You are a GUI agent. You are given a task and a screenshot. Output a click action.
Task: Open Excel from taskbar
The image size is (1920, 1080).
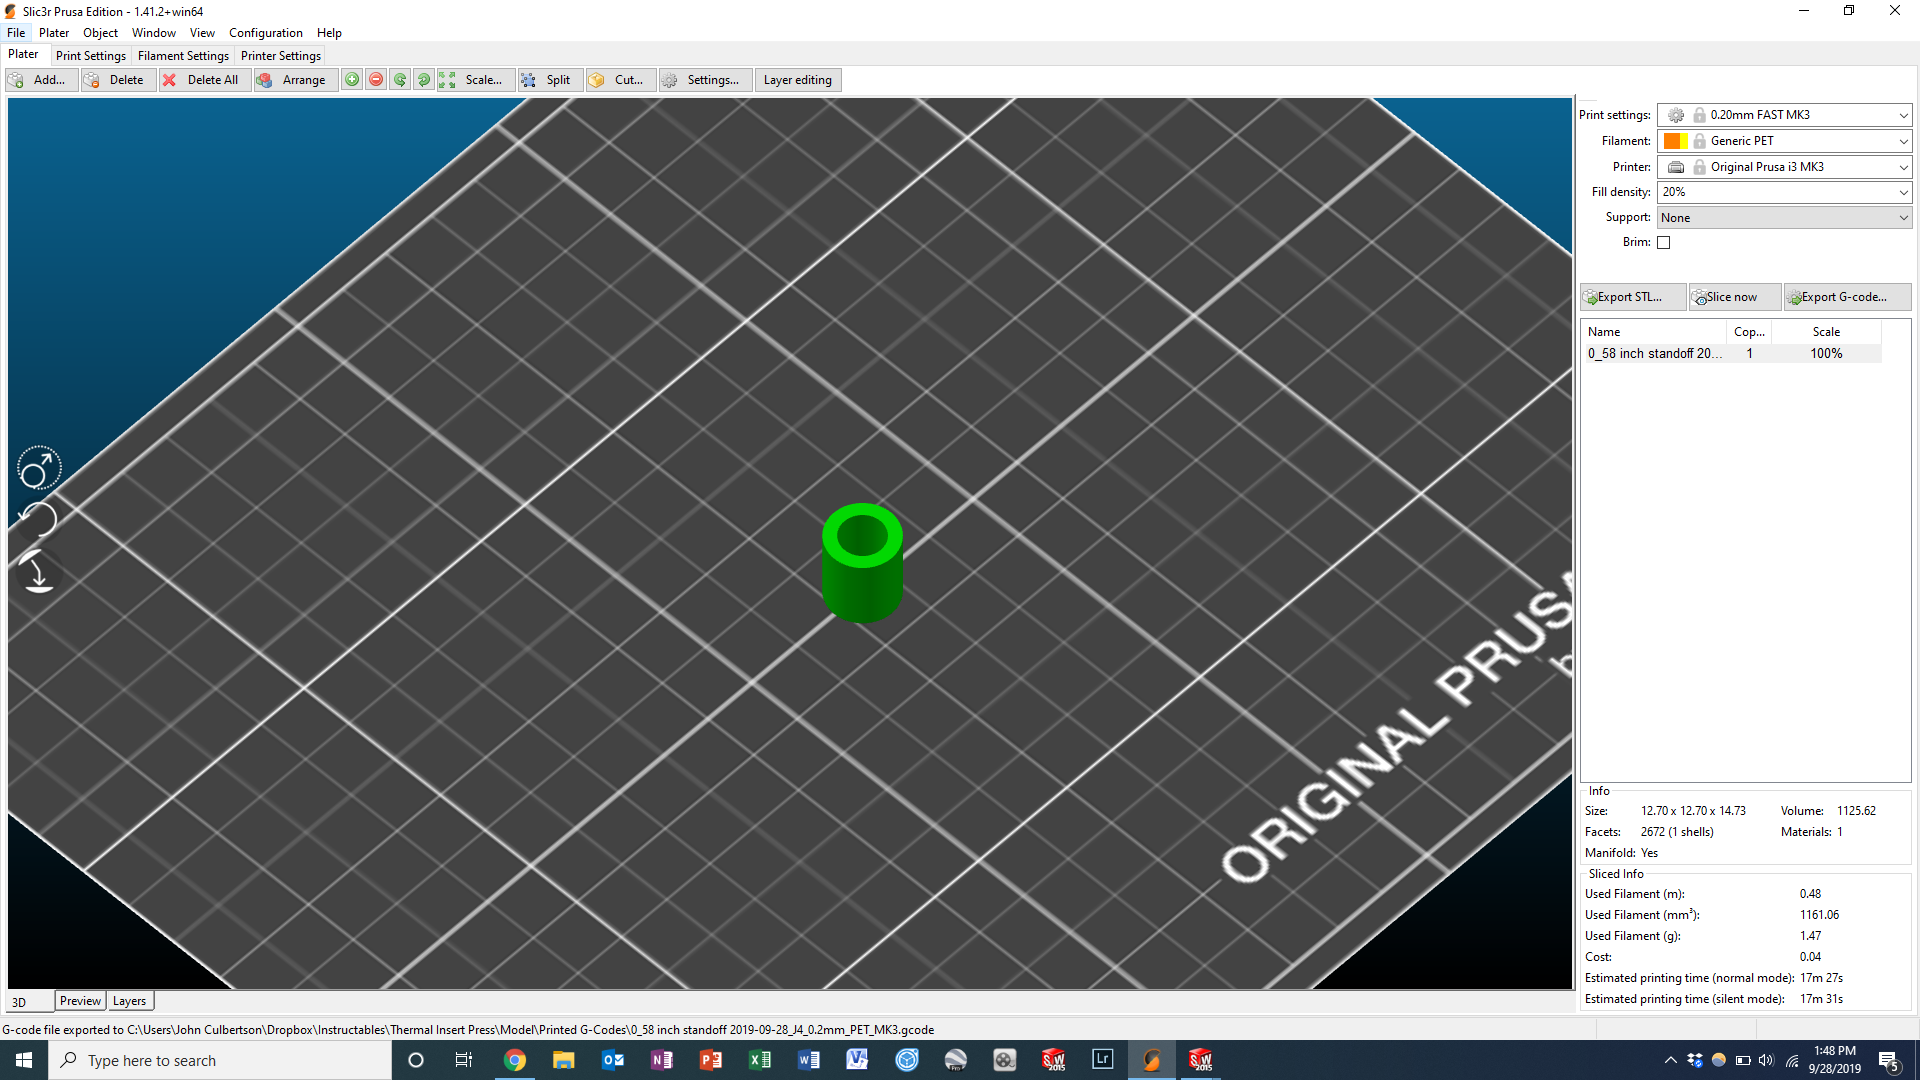[x=759, y=1060]
